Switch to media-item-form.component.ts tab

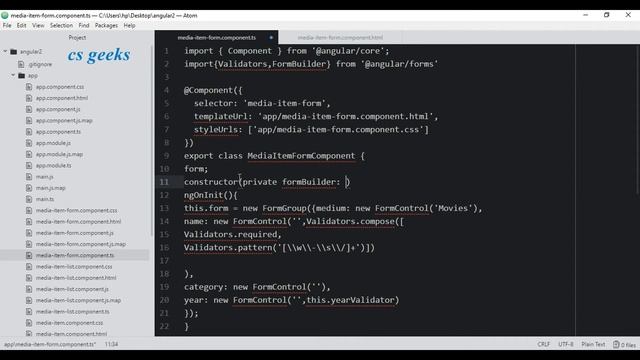(x=217, y=38)
